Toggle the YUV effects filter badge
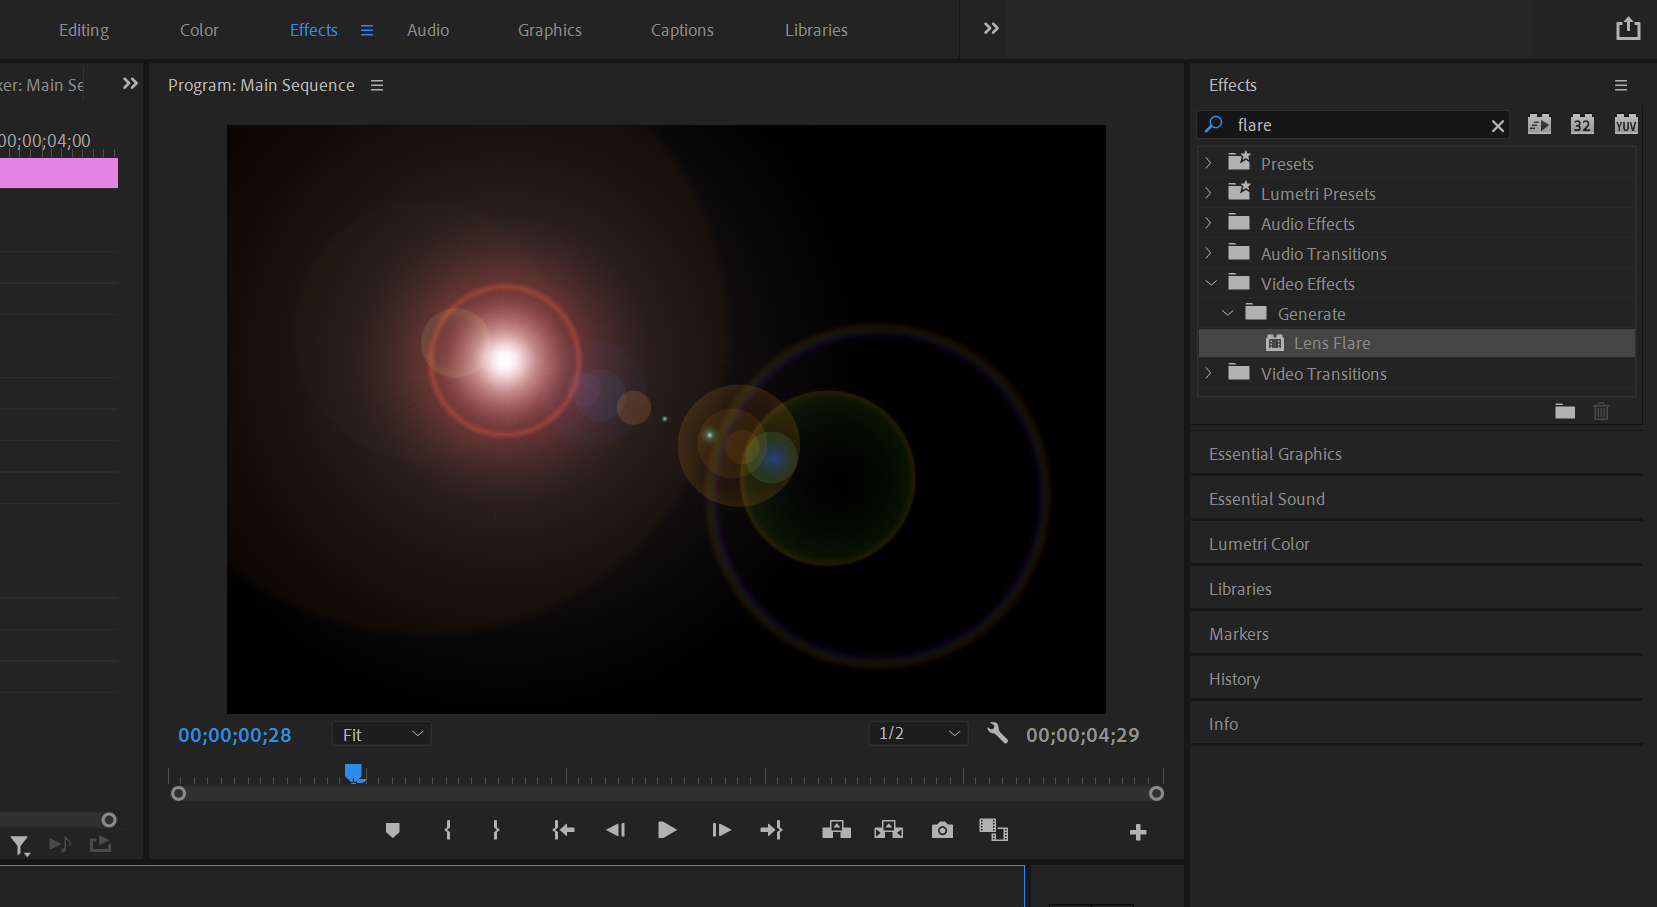The image size is (1657, 907). click(x=1626, y=124)
